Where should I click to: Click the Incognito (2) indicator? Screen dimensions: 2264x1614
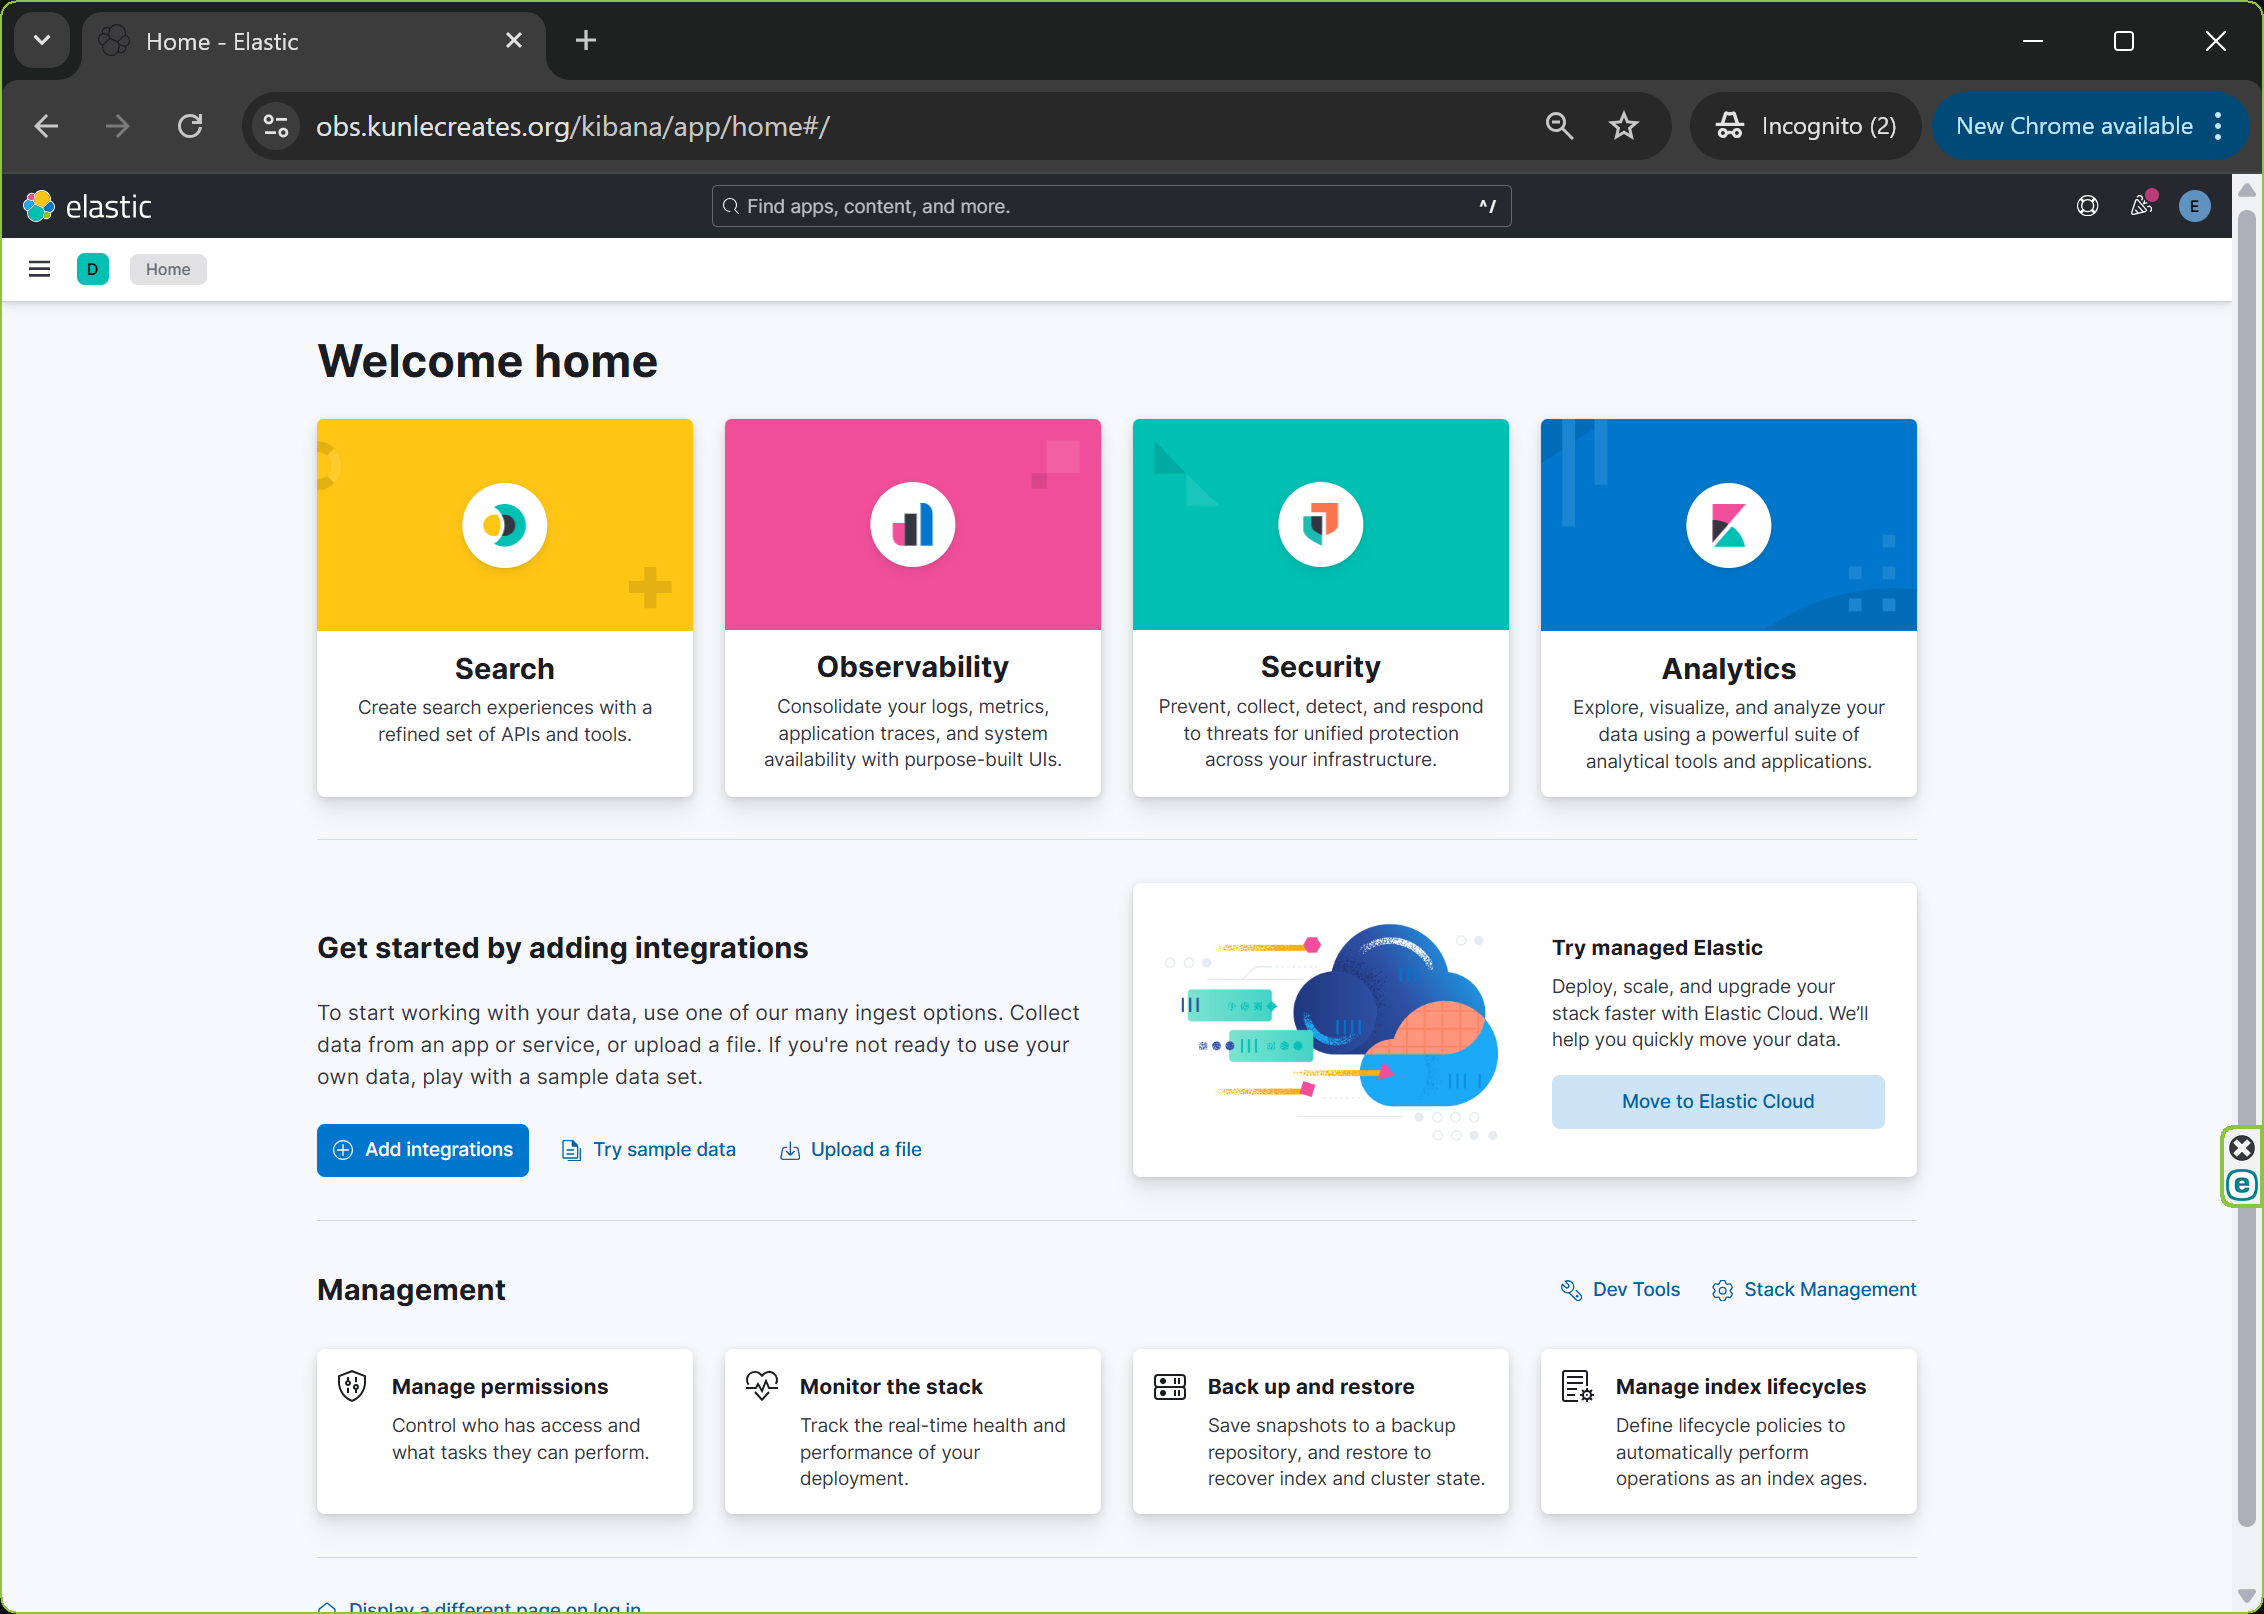click(1806, 126)
